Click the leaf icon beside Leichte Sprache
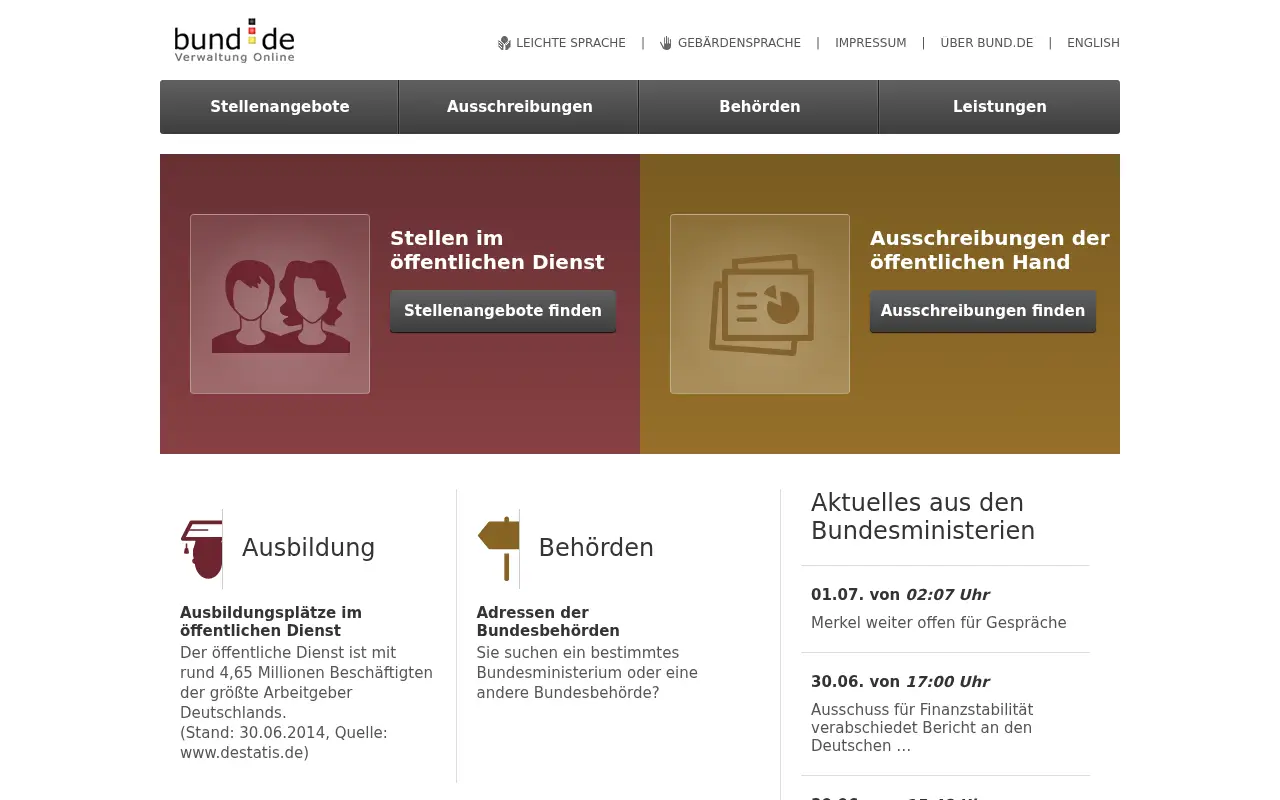Viewport: 1280px width, 800px height. click(504, 43)
